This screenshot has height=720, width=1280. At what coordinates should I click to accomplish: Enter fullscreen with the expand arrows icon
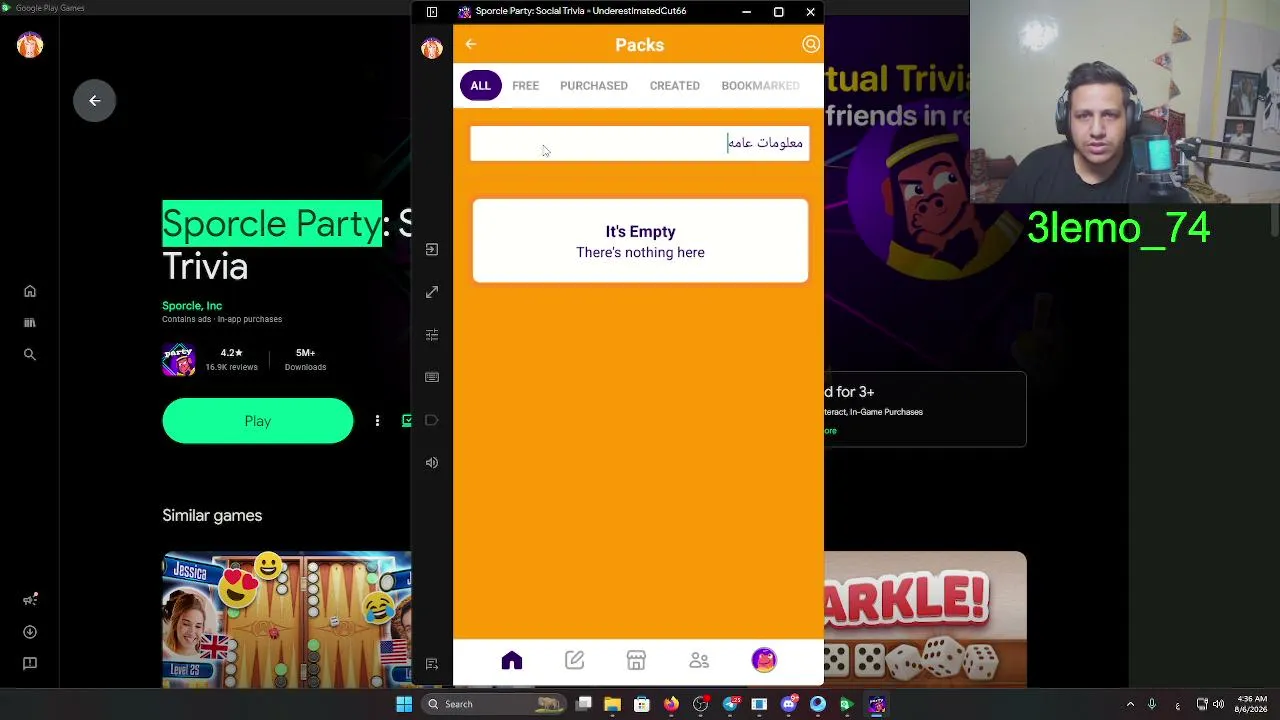432,292
